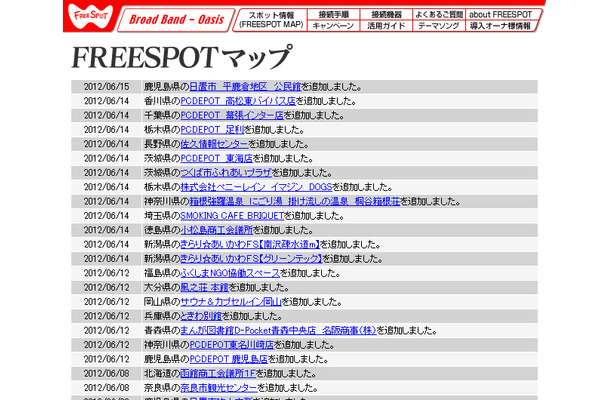Open the 株式会社ペニーレイン イマジン DOGS link

click(x=256, y=187)
